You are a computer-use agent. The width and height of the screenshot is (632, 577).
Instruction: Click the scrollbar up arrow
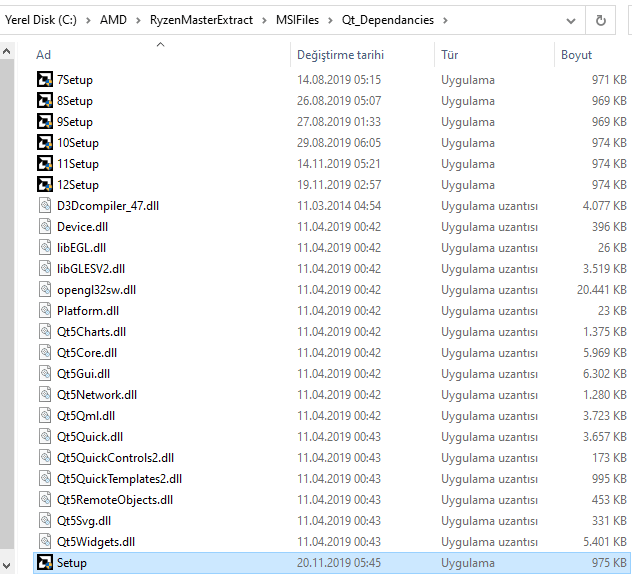[x=7, y=51]
